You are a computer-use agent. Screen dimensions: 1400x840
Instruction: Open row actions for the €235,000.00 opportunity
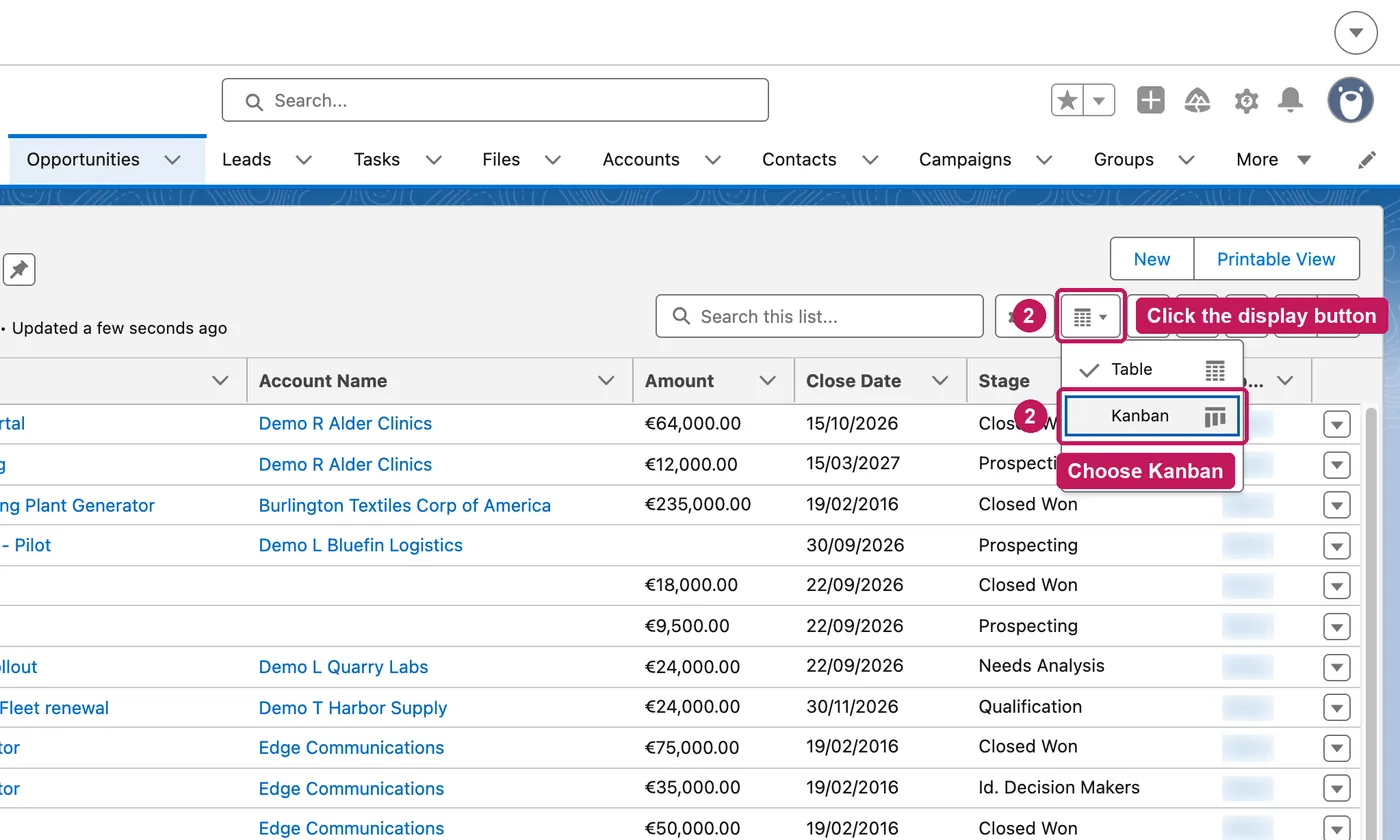point(1337,505)
